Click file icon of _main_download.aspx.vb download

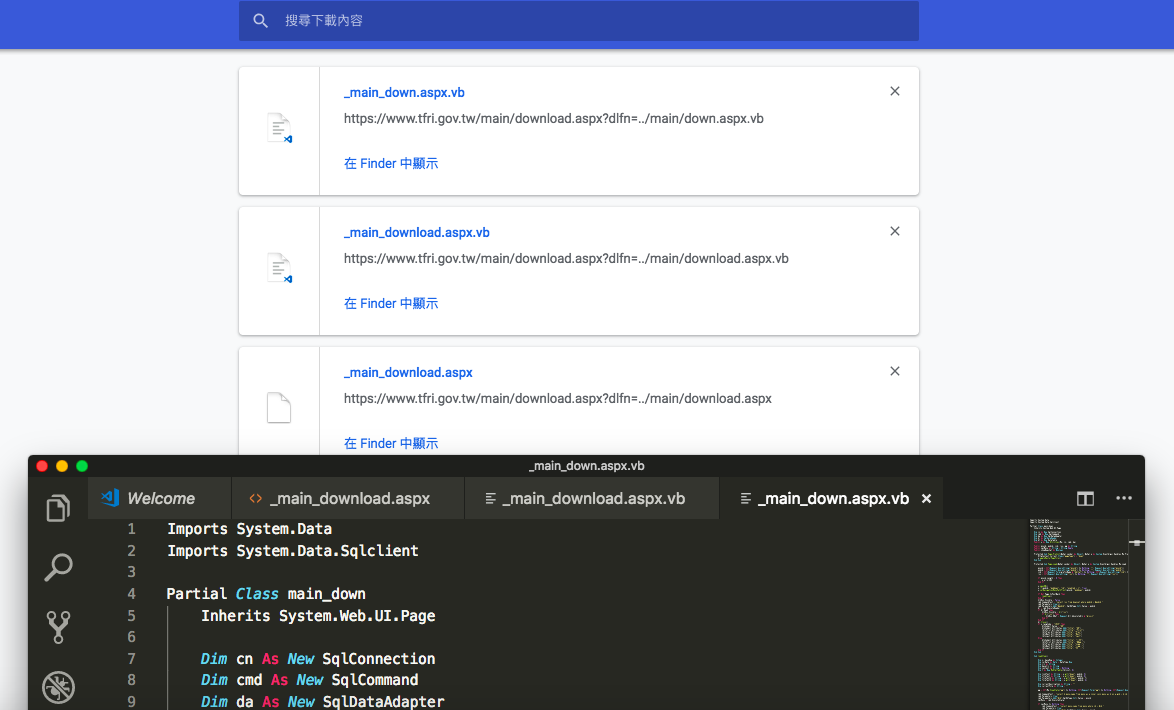pyautogui.click(x=279, y=268)
